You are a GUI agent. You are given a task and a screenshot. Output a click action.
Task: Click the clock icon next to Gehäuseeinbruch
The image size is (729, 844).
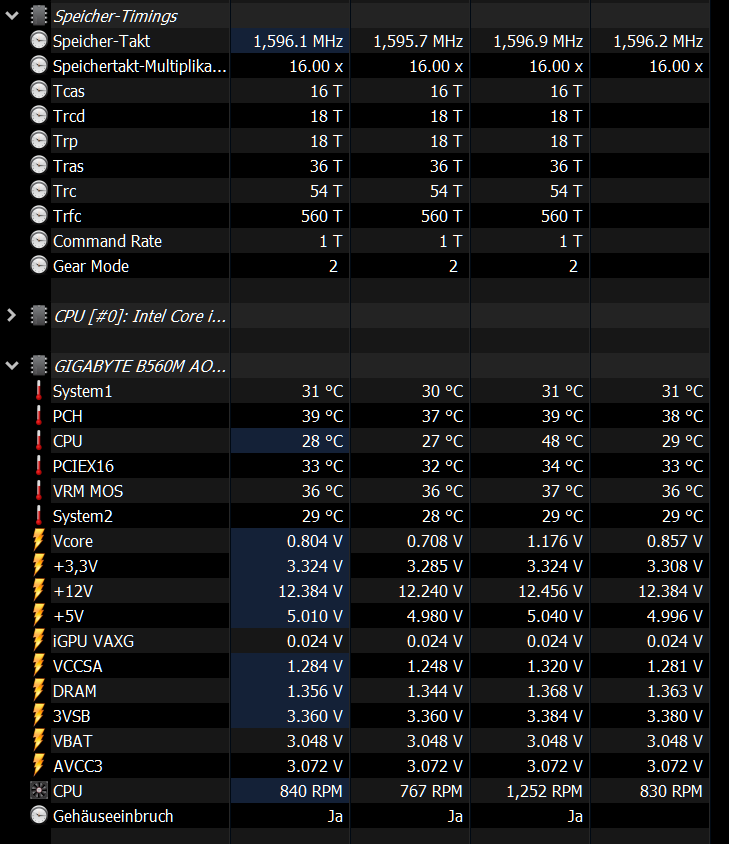(x=39, y=815)
